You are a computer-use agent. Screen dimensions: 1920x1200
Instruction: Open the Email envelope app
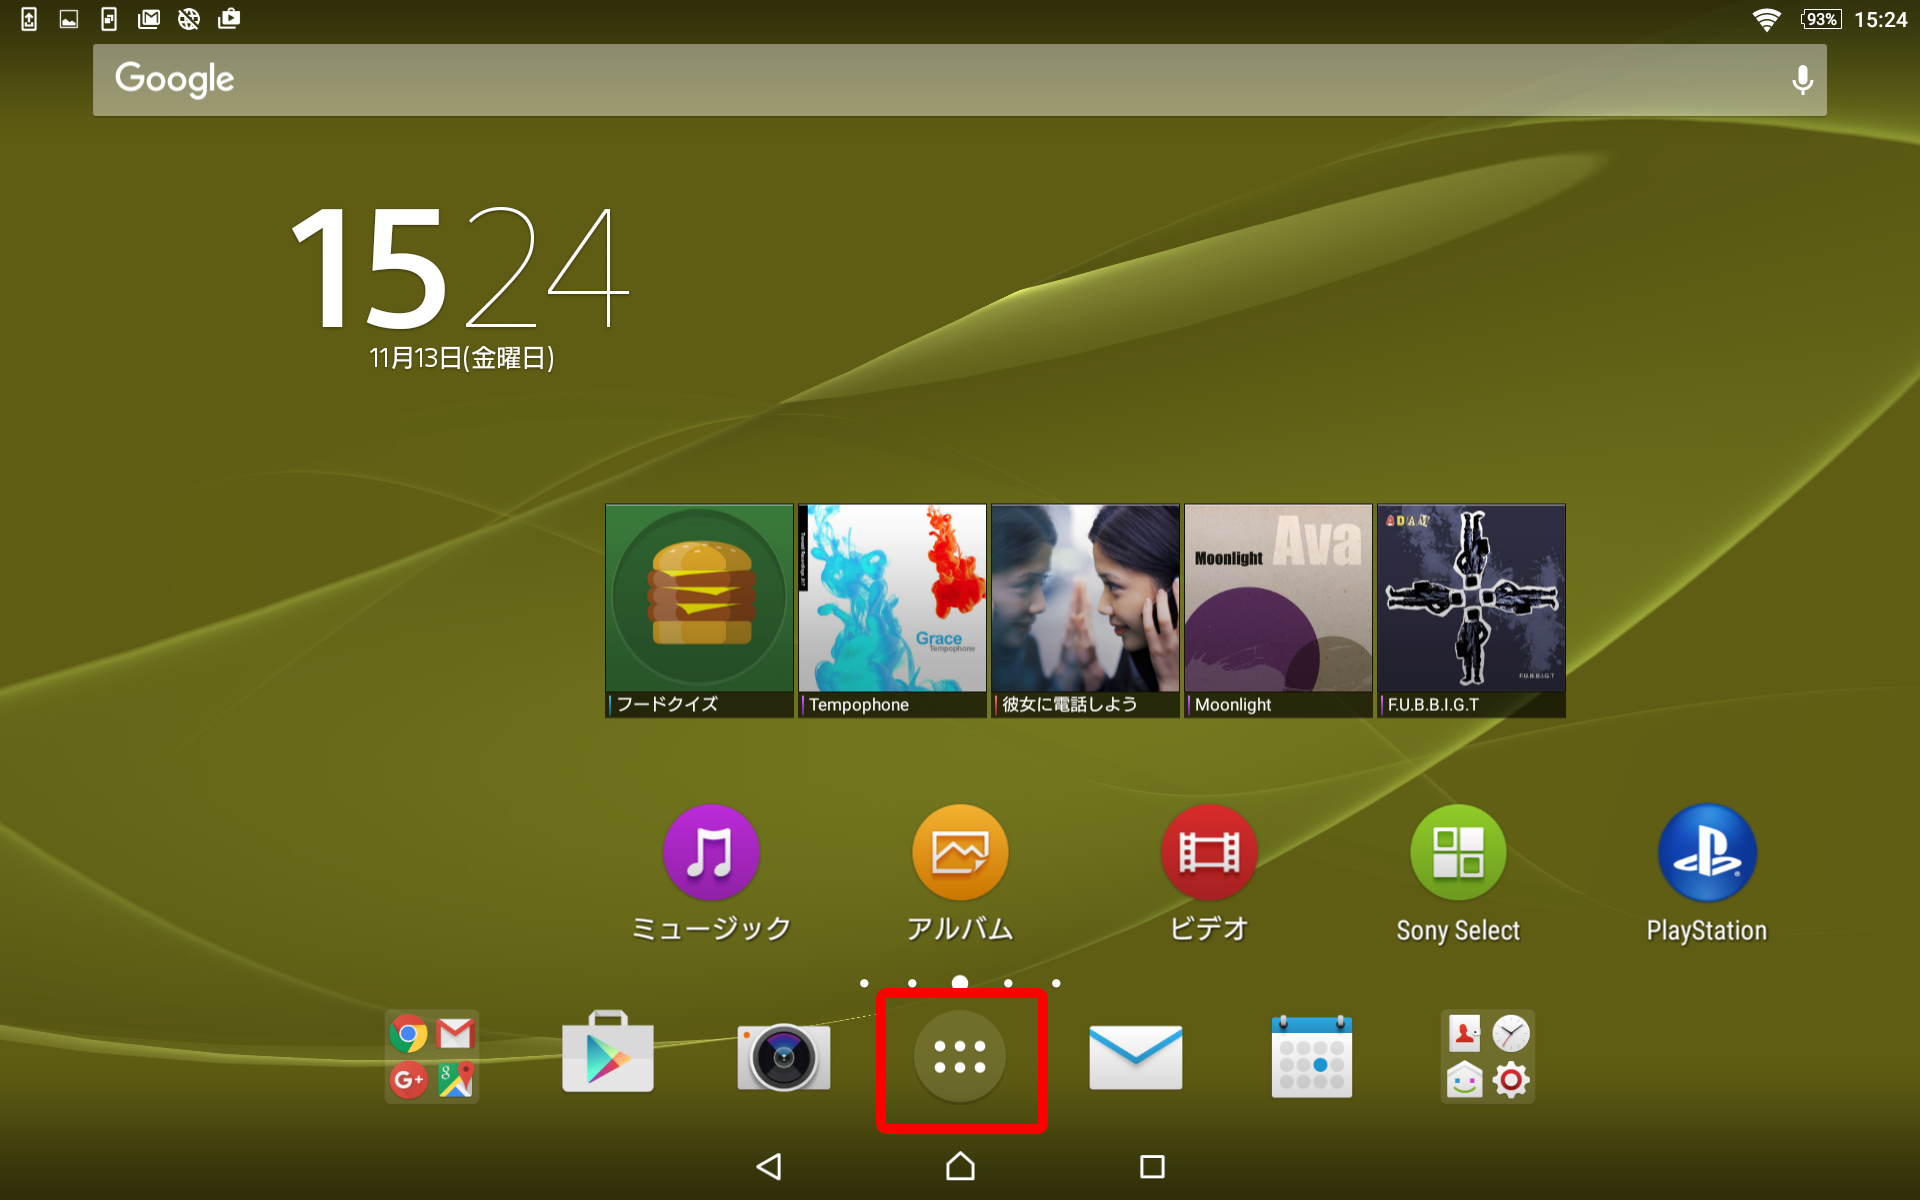[x=1136, y=1057]
